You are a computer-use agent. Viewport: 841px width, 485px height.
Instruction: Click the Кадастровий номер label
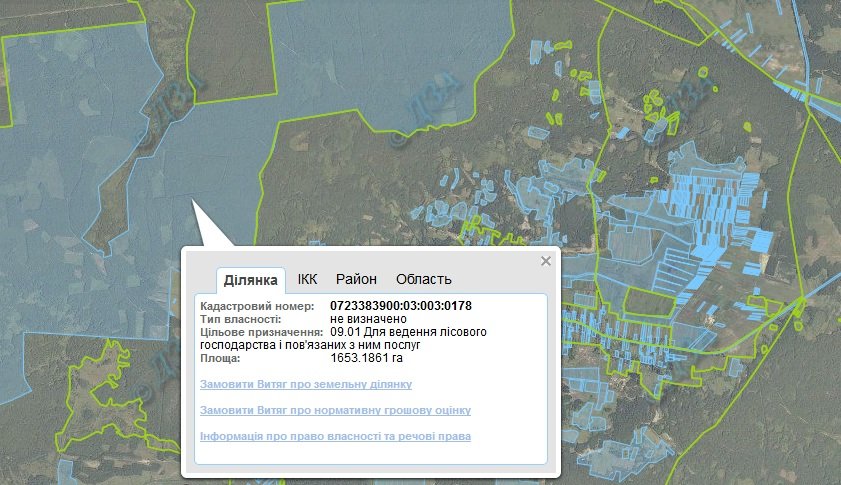[257, 305]
